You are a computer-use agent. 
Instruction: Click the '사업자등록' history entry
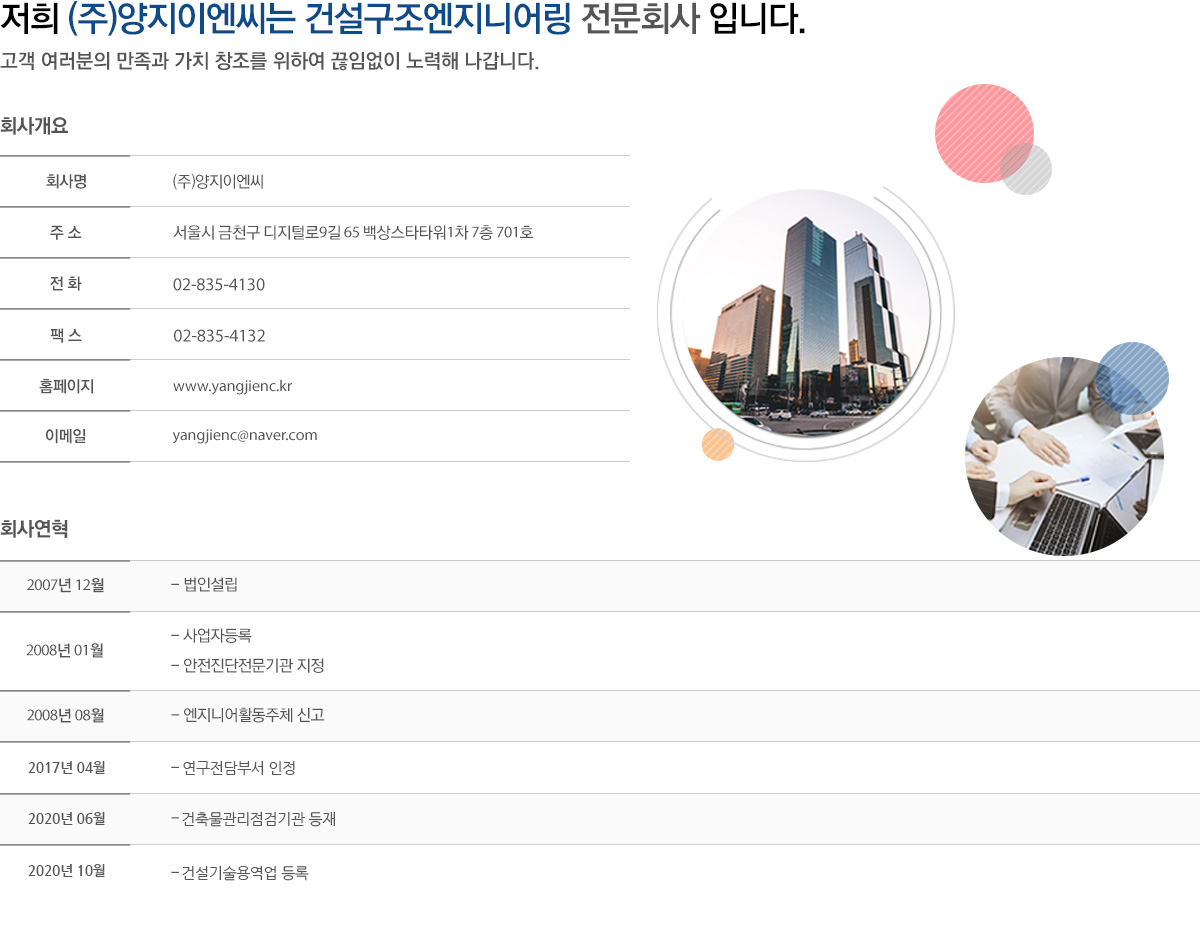211,635
